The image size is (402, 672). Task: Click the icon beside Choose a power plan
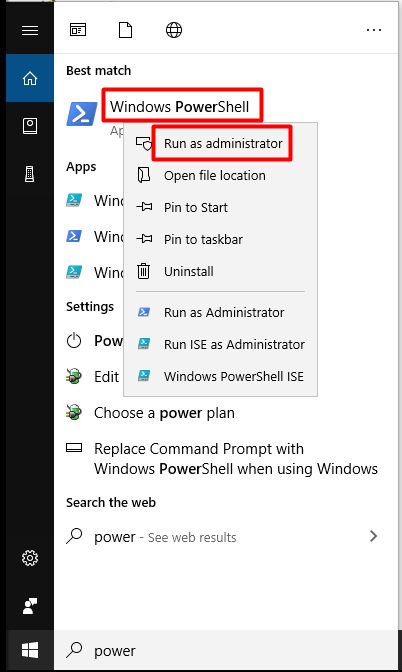point(74,412)
